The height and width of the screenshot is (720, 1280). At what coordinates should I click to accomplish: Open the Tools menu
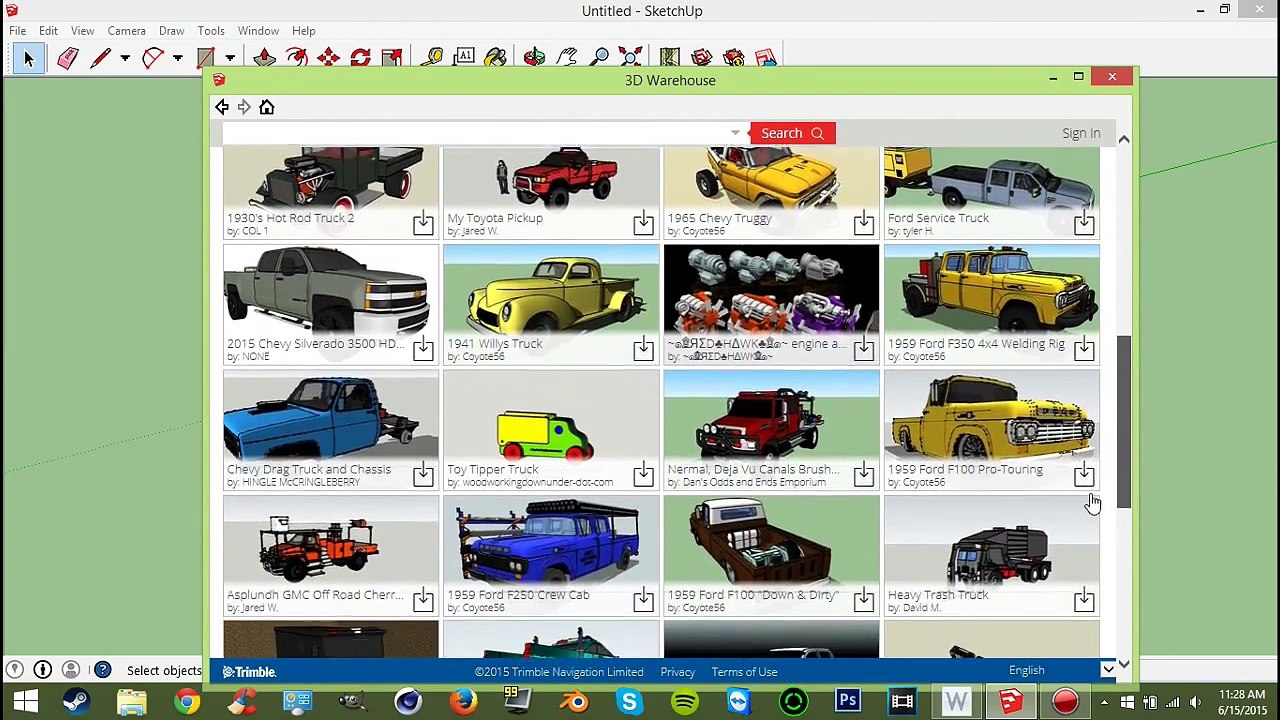click(211, 31)
